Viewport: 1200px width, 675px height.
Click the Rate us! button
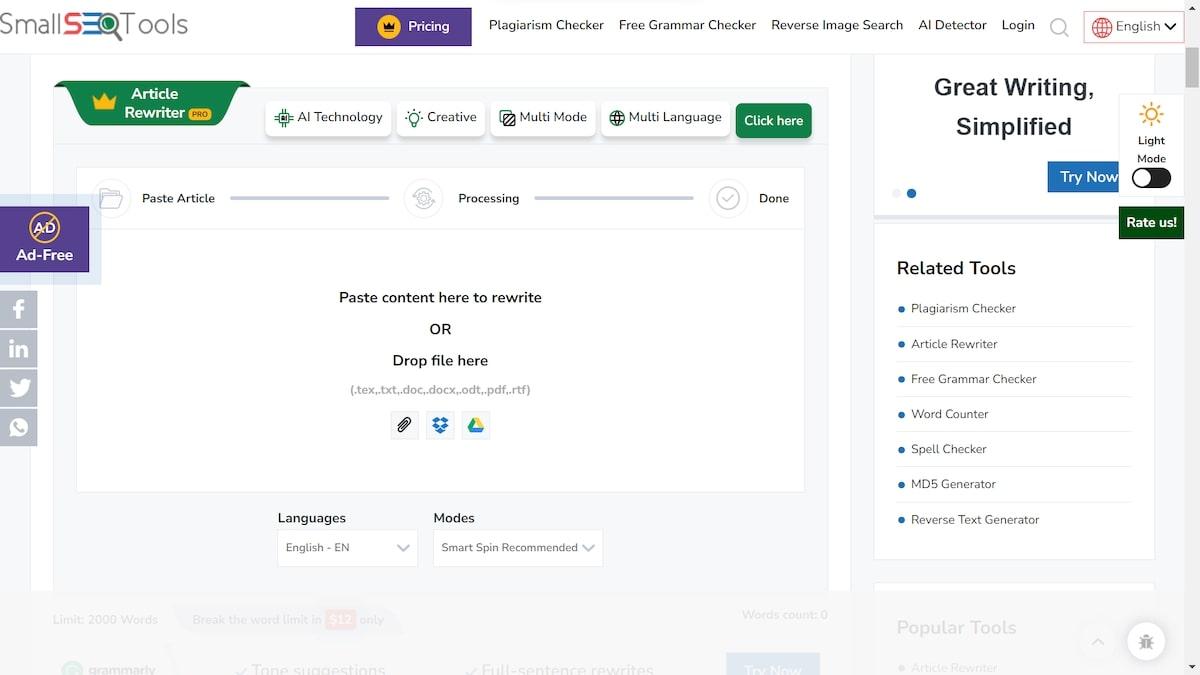1151,223
